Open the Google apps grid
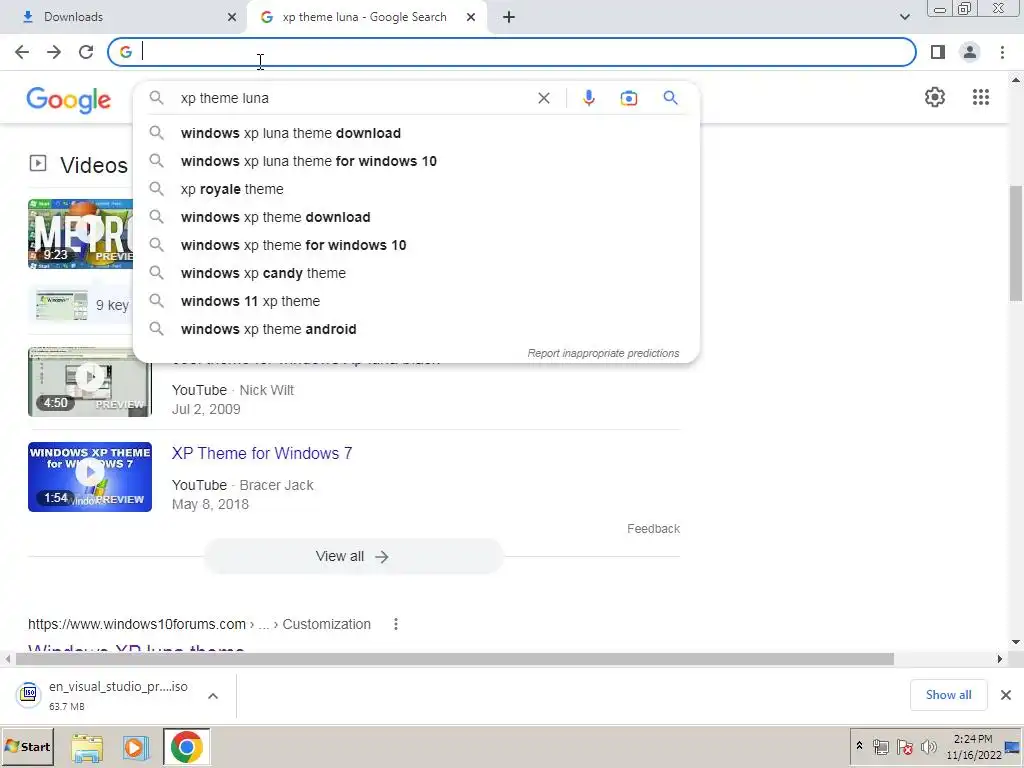 click(x=980, y=97)
